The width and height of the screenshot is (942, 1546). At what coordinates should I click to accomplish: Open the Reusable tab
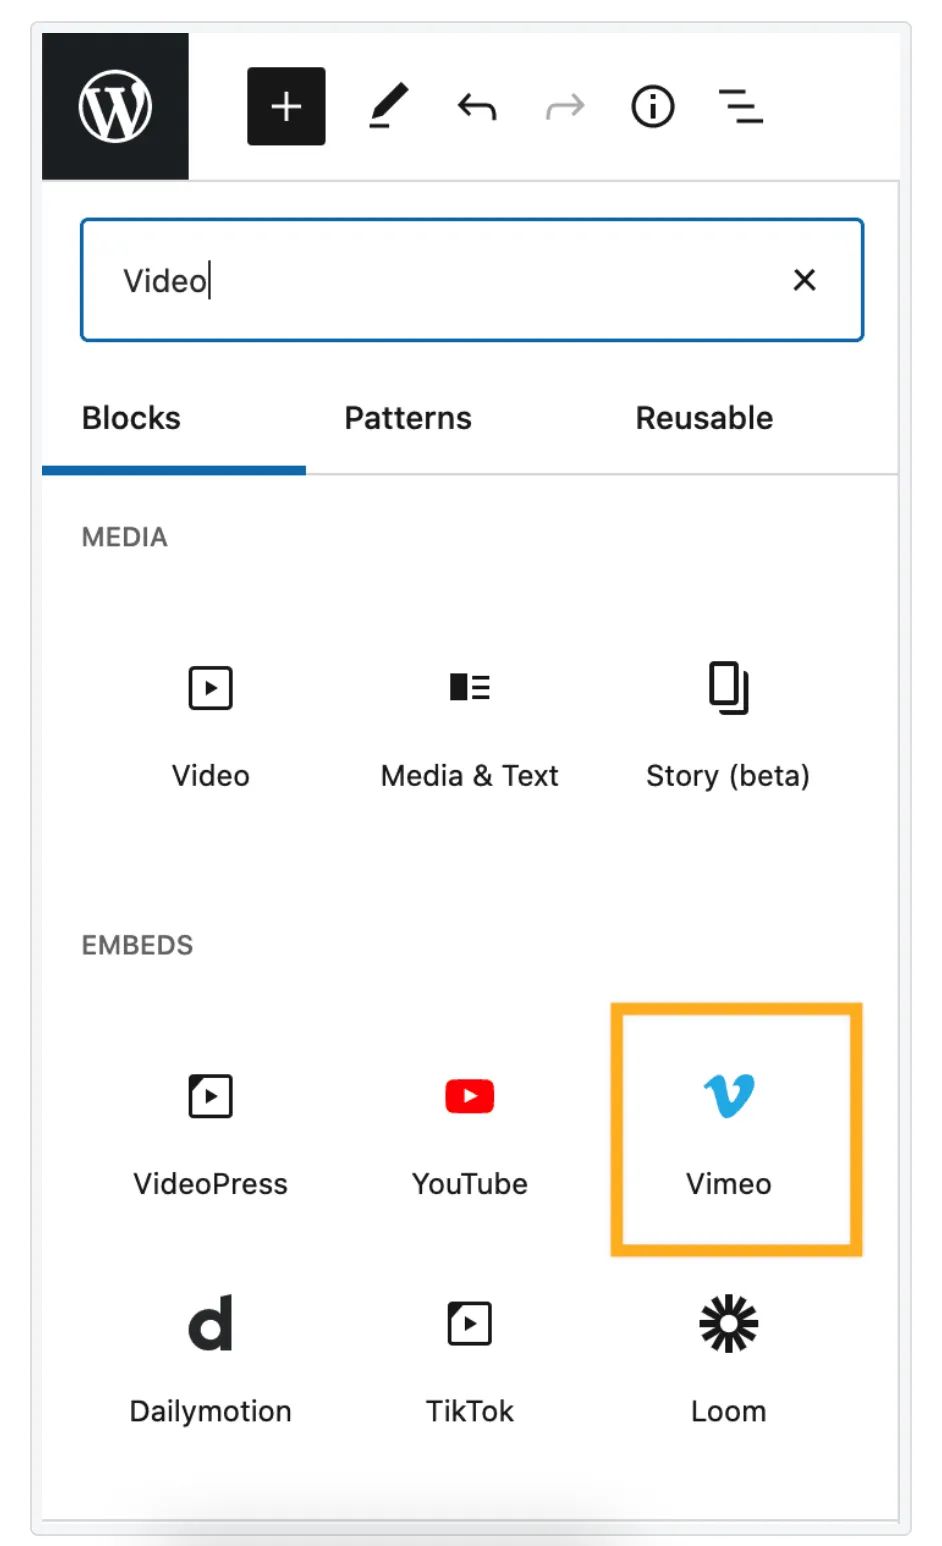704,418
